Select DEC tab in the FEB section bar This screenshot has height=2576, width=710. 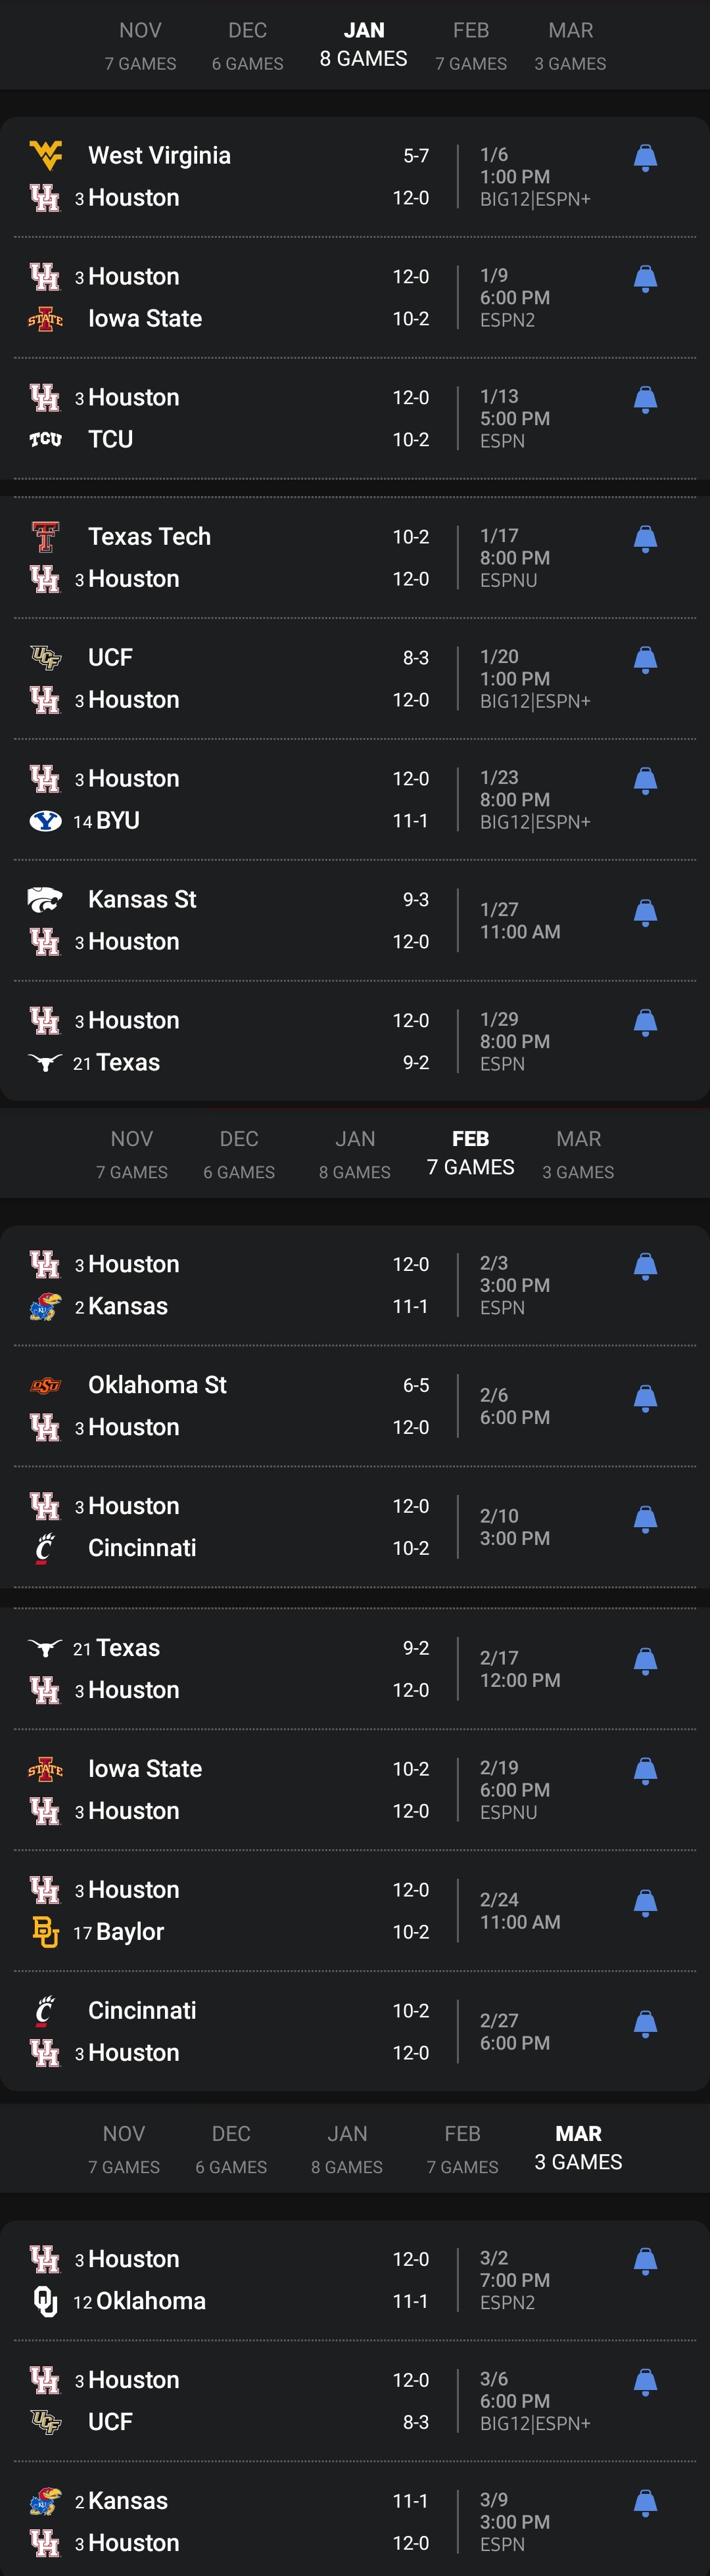(x=239, y=1154)
